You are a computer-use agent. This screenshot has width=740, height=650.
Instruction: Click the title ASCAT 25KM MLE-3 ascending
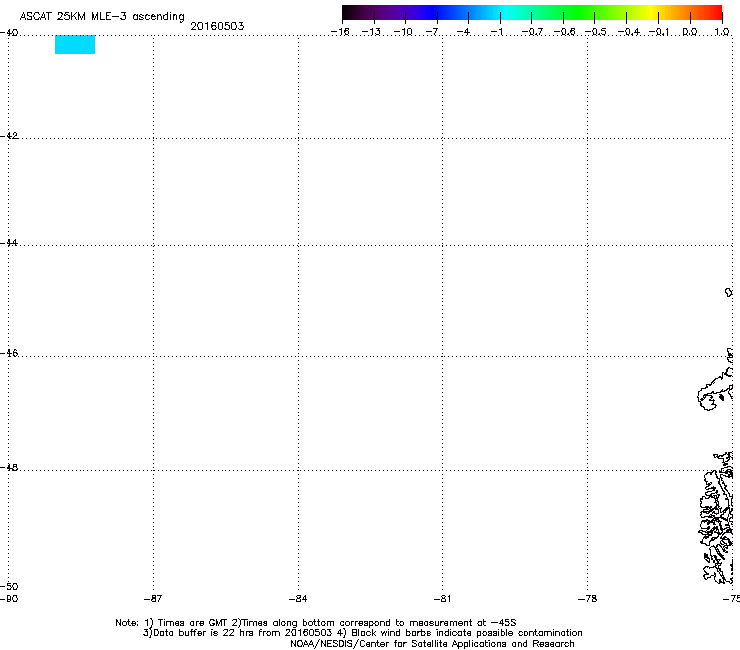pos(102,16)
